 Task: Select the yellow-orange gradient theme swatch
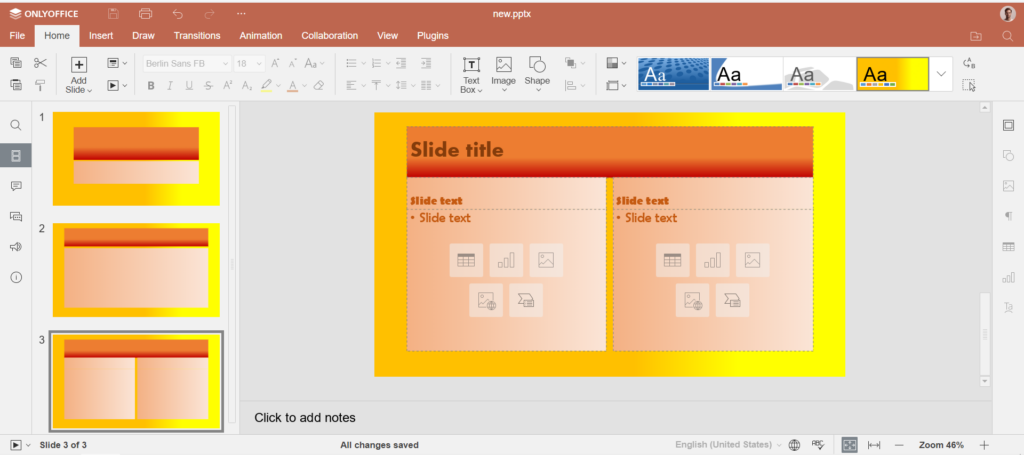(x=892, y=74)
